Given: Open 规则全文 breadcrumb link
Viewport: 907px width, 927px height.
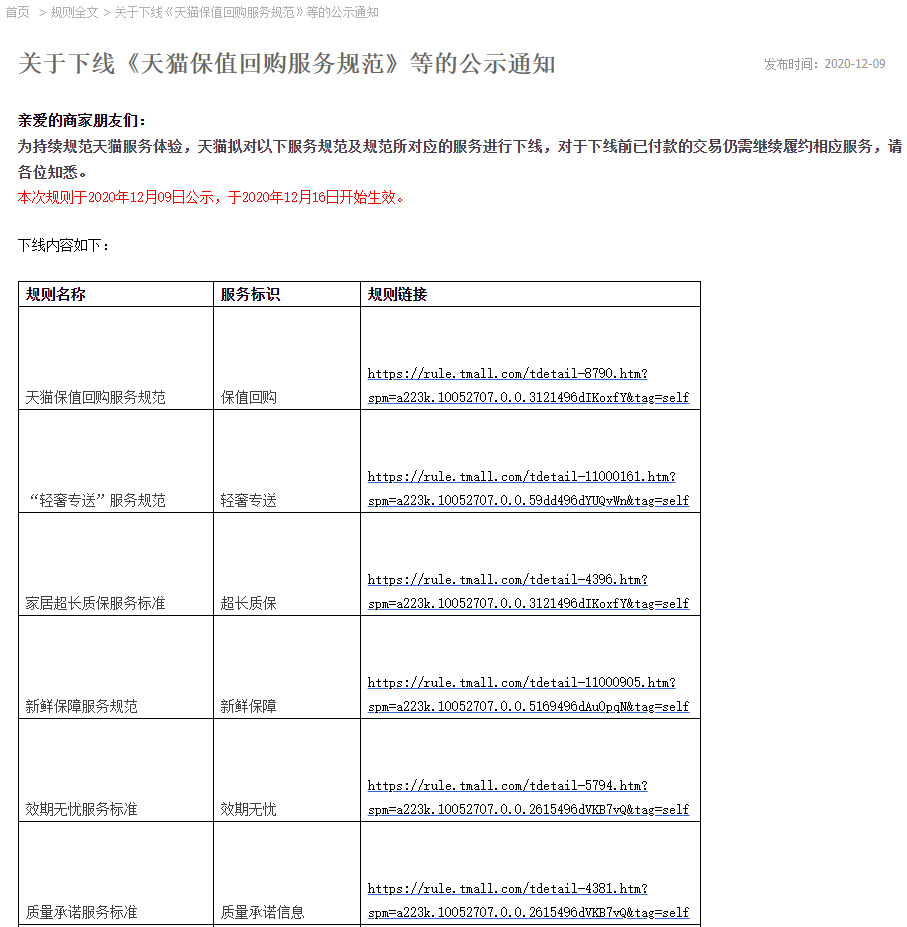Looking at the screenshot, I should click(x=74, y=12).
